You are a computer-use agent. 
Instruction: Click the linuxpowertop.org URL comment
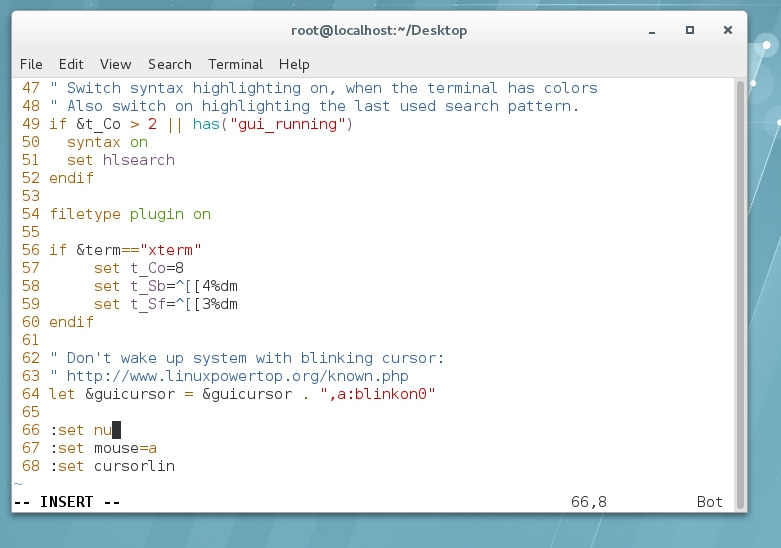pos(238,376)
